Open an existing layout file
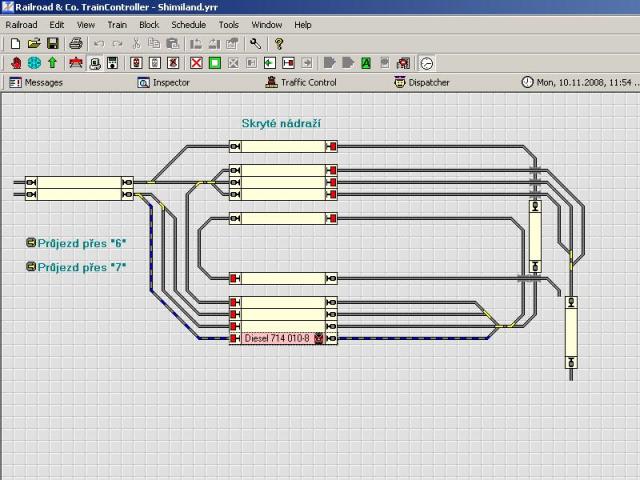The image size is (640, 480). (x=34, y=43)
